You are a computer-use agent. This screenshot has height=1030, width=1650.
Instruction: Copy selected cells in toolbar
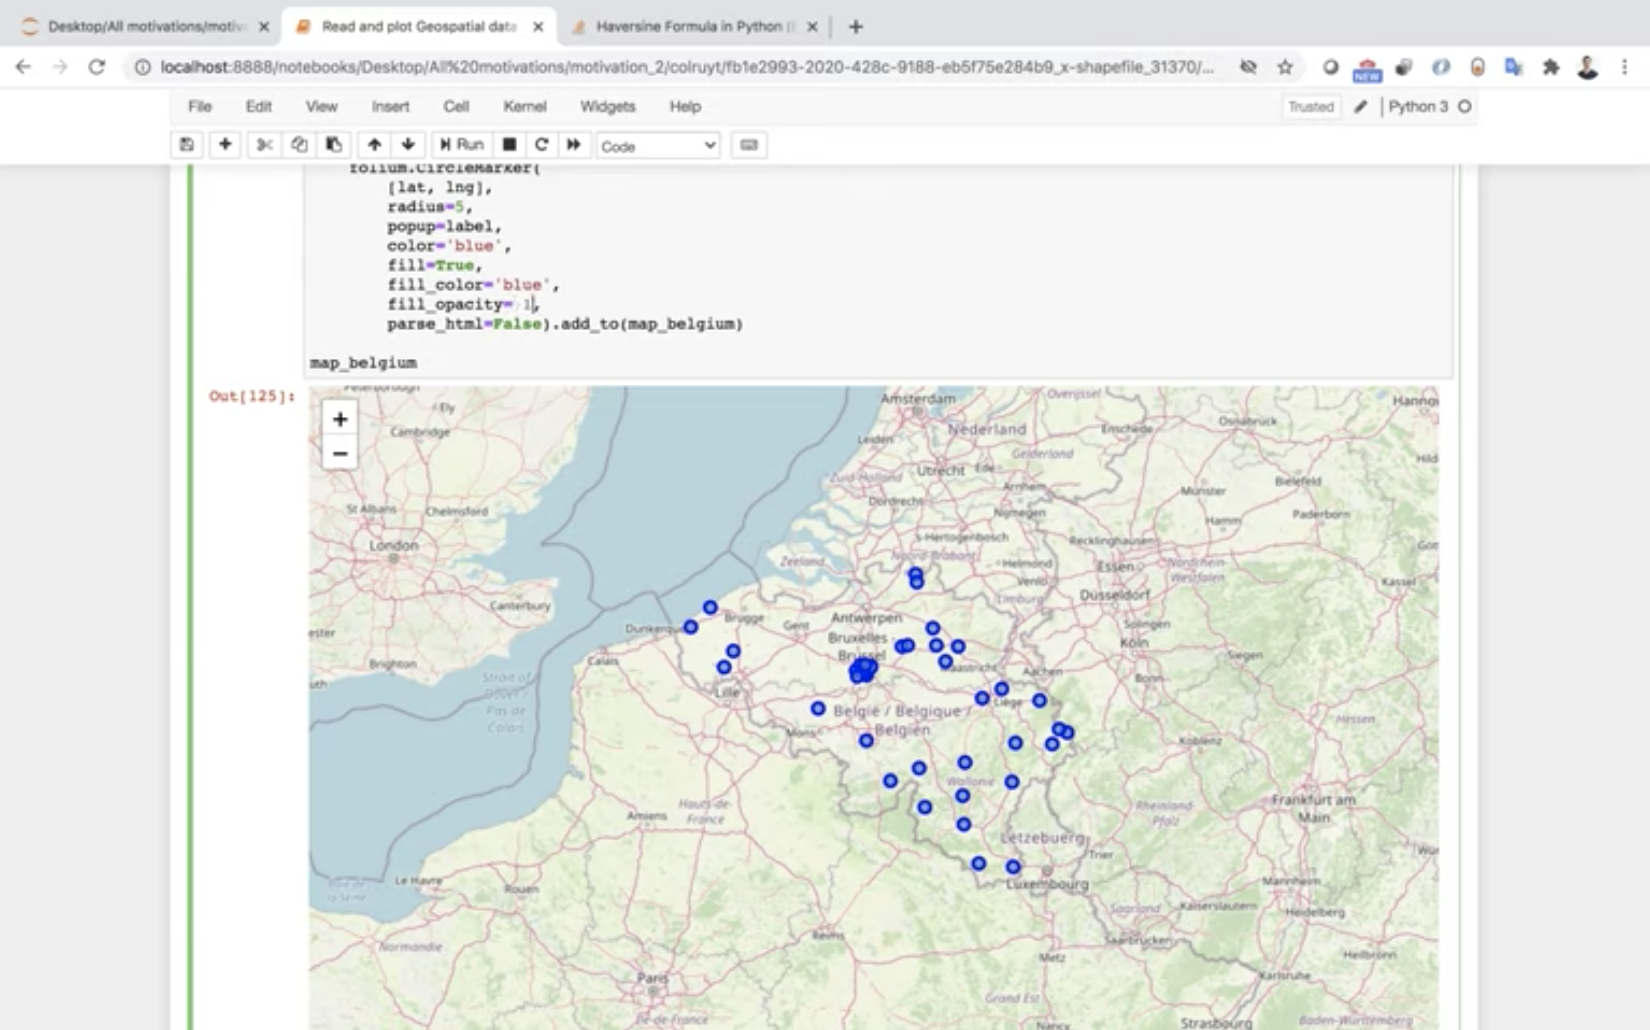coord(299,145)
